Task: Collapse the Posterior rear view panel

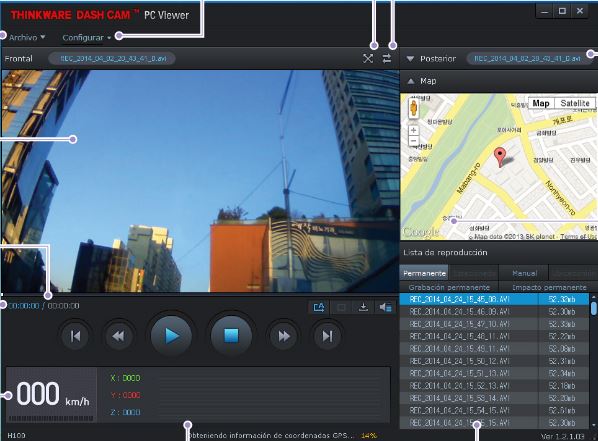Action: coord(410,59)
